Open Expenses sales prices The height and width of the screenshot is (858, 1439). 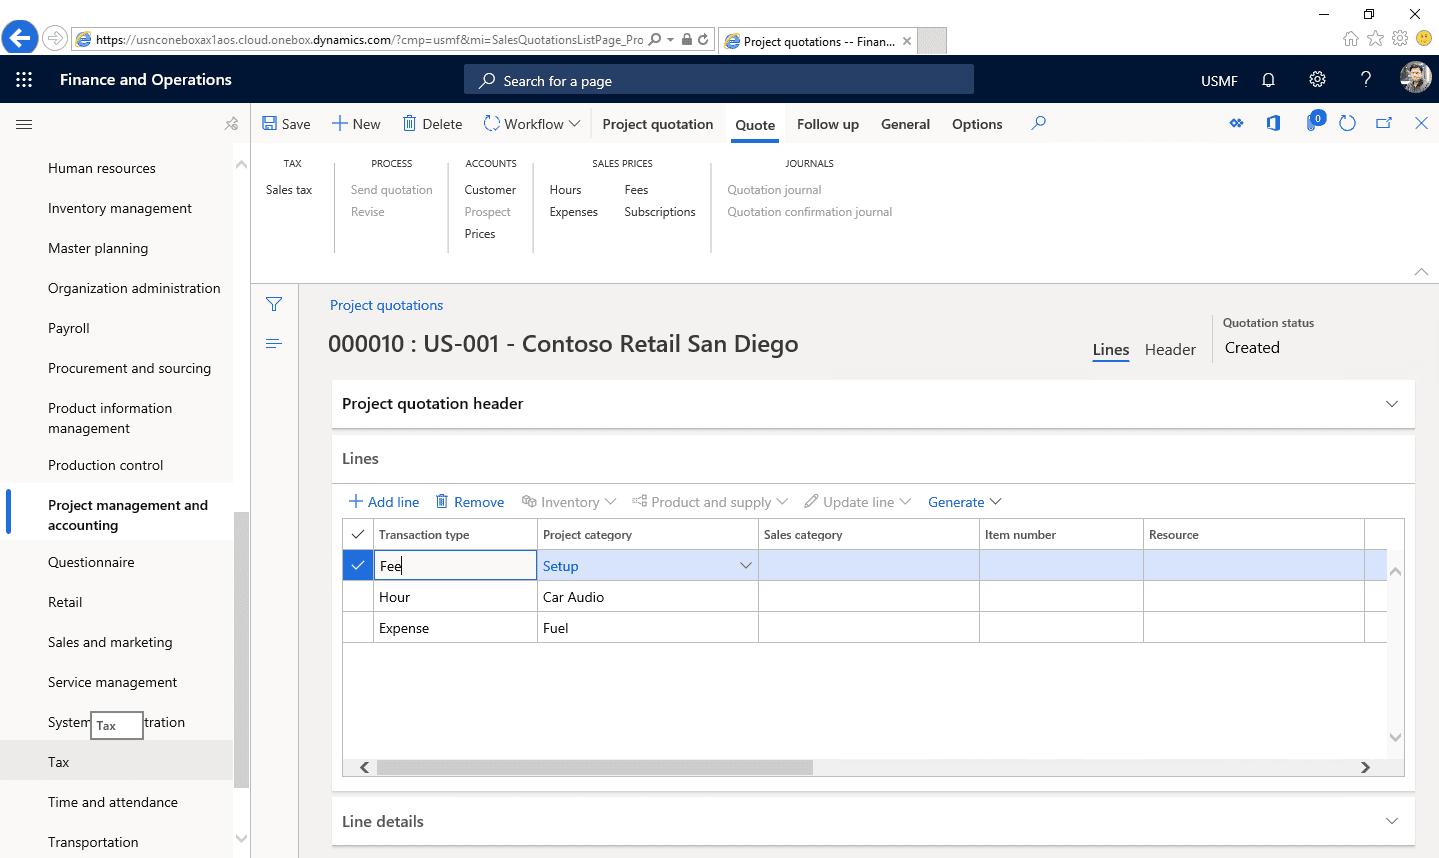(574, 212)
